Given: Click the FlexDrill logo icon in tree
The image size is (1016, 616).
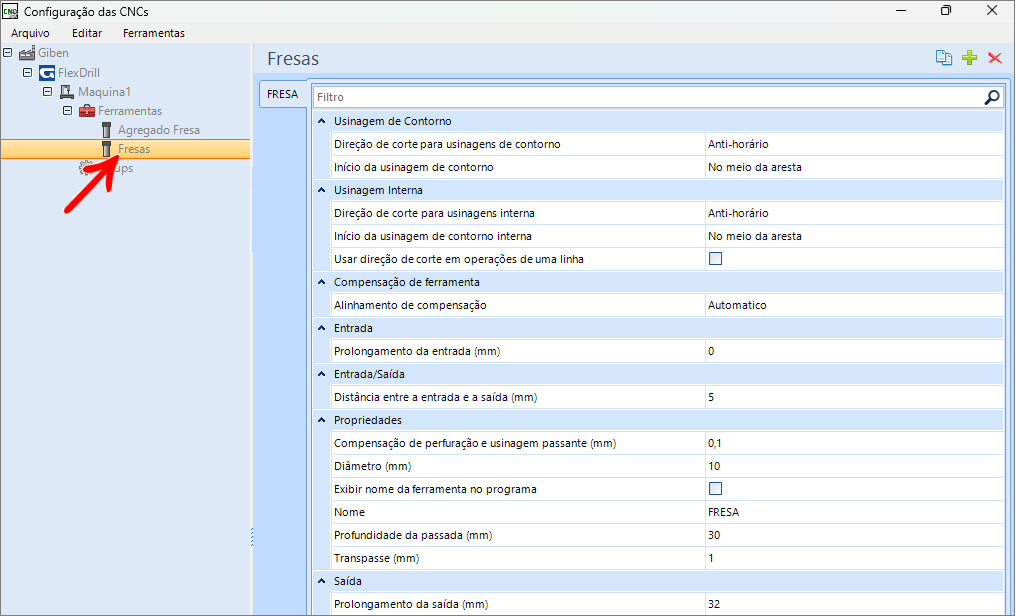Looking at the screenshot, I should (x=47, y=73).
